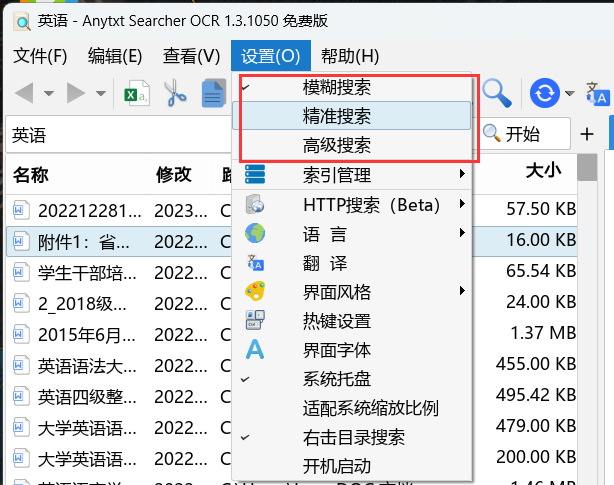
Task: Sort by the 大小 column header
Action: pyautogui.click(x=544, y=171)
